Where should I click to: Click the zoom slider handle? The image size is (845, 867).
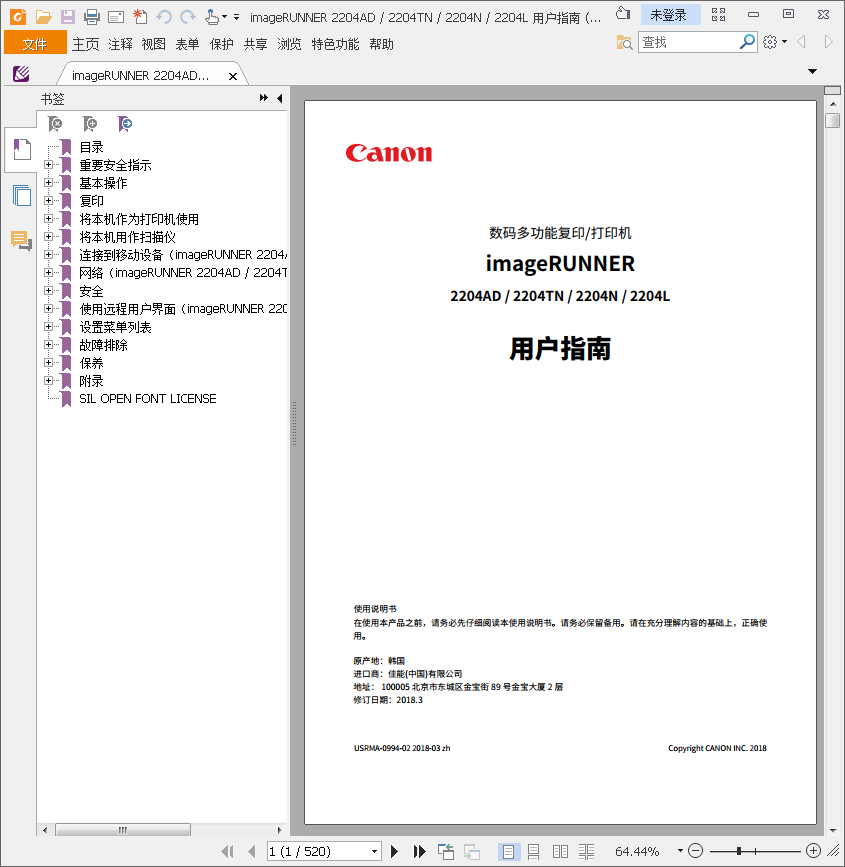(739, 851)
